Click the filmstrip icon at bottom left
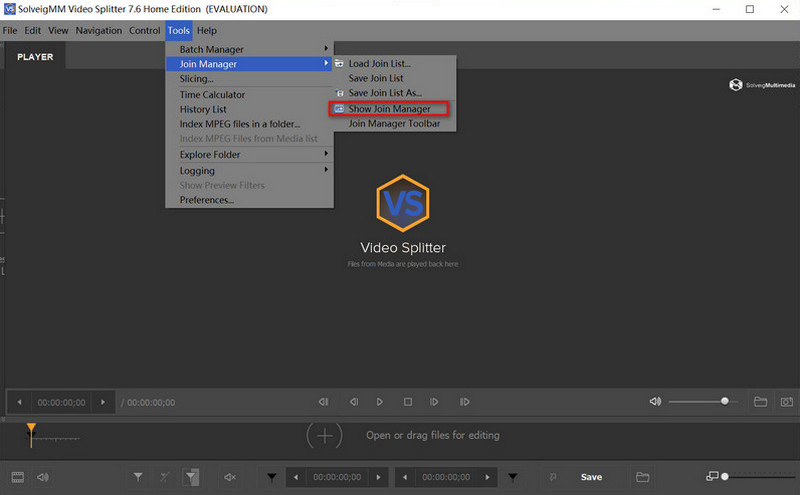Viewport: 800px width, 495px height. 17,477
